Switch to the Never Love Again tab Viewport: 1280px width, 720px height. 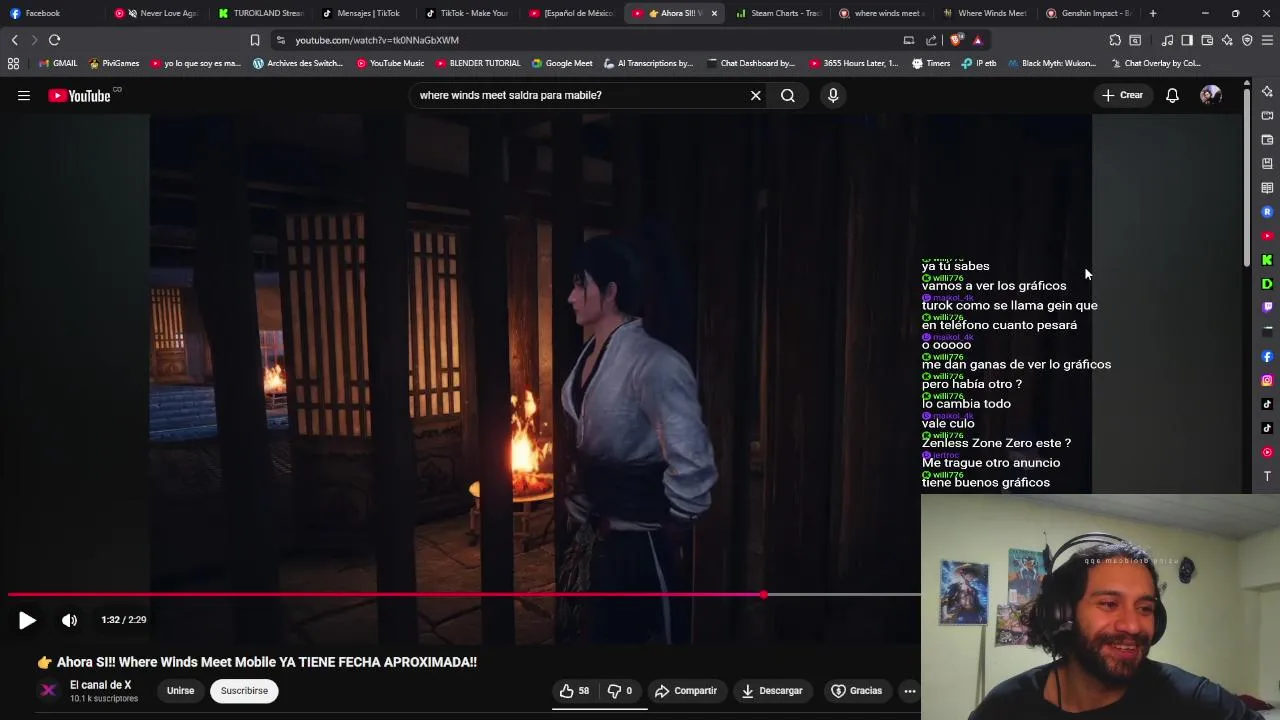pyautogui.click(x=158, y=13)
